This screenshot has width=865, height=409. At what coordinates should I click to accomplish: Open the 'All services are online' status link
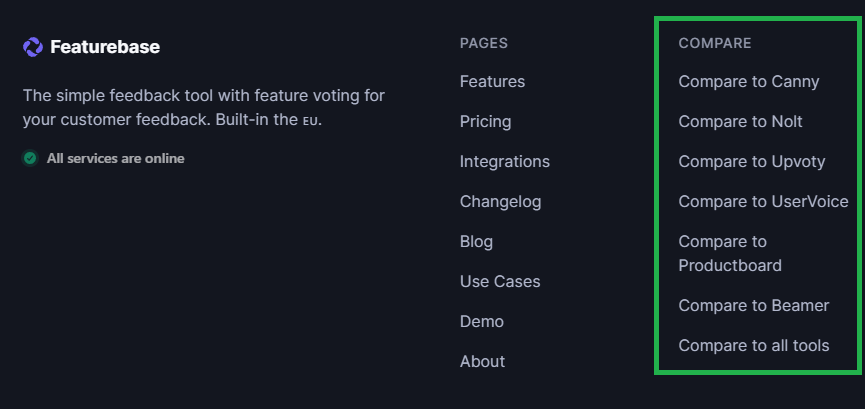pyautogui.click(x=115, y=158)
